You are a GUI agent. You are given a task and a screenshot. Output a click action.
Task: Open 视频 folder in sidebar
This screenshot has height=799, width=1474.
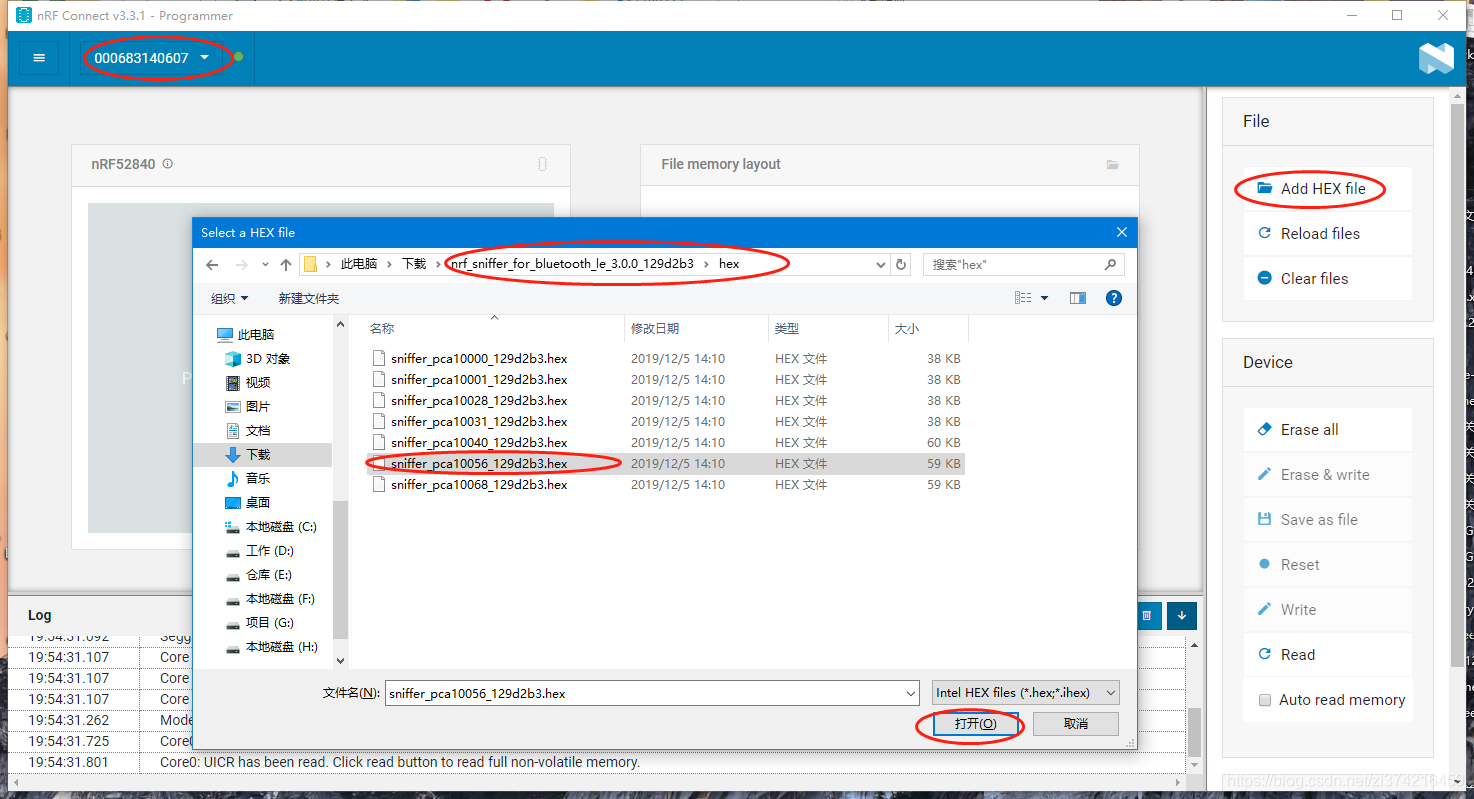(x=247, y=382)
